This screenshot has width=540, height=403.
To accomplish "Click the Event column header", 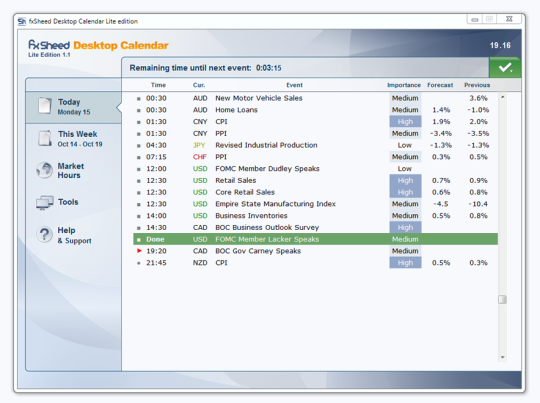I will click(x=294, y=85).
